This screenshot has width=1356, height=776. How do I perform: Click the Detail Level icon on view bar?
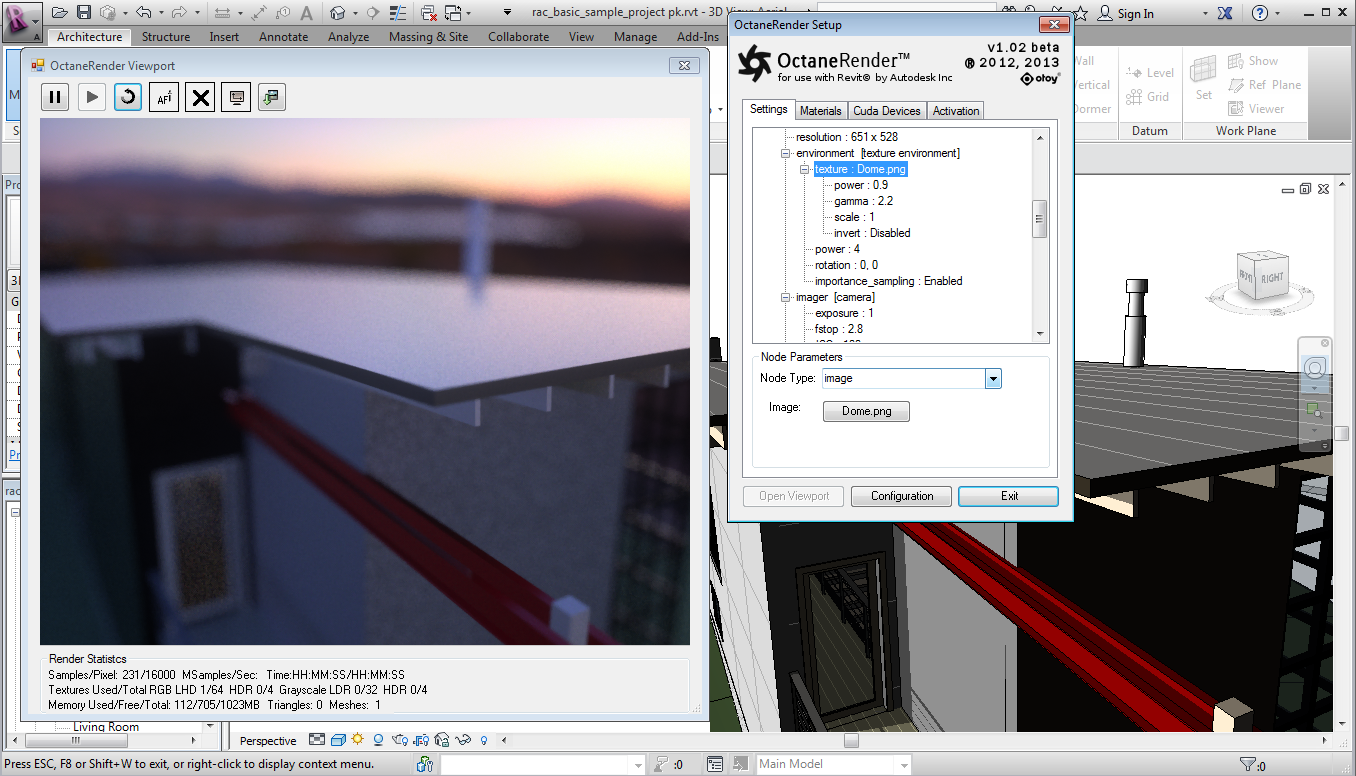click(317, 740)
